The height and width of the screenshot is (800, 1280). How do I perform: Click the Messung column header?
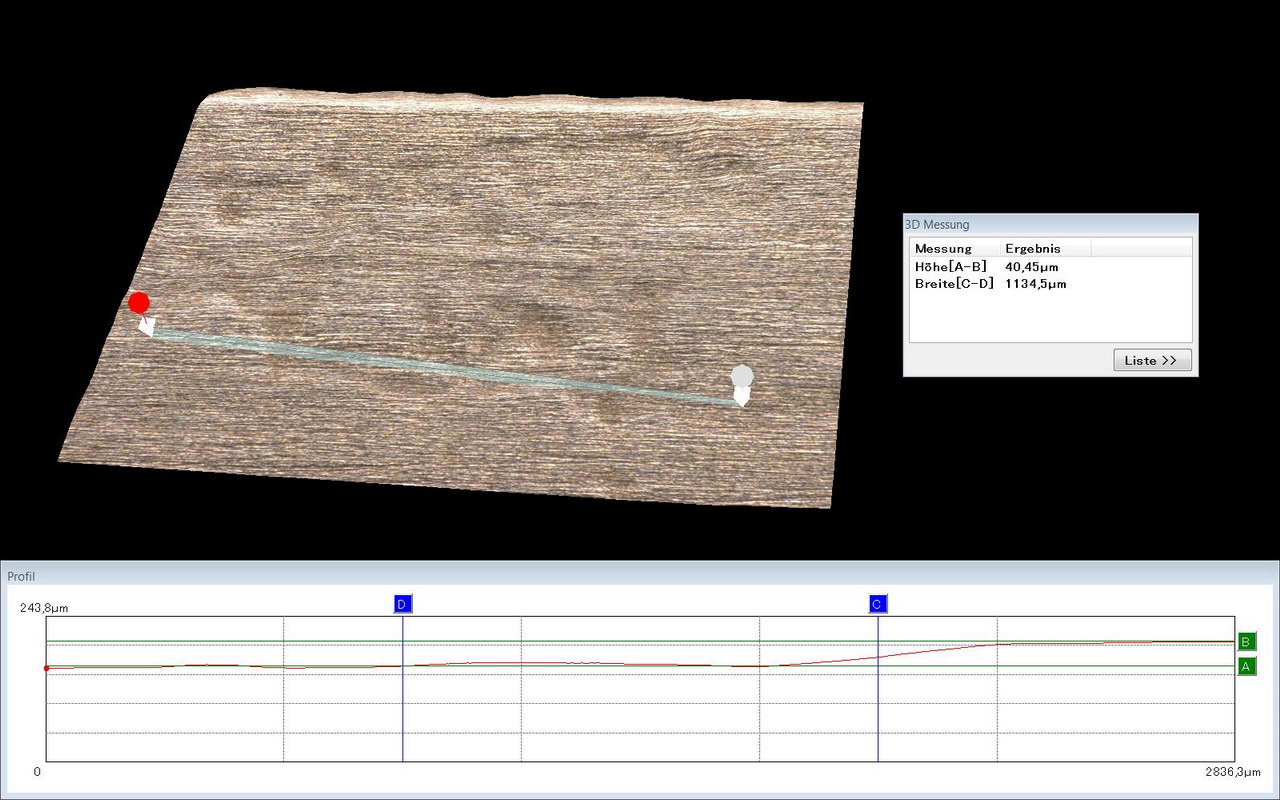coord(943,248)
